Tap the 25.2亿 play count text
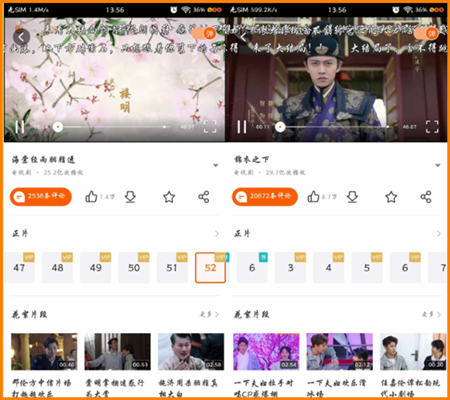The width and height of the screenshot is (450, 400). [x=63, y=172]
